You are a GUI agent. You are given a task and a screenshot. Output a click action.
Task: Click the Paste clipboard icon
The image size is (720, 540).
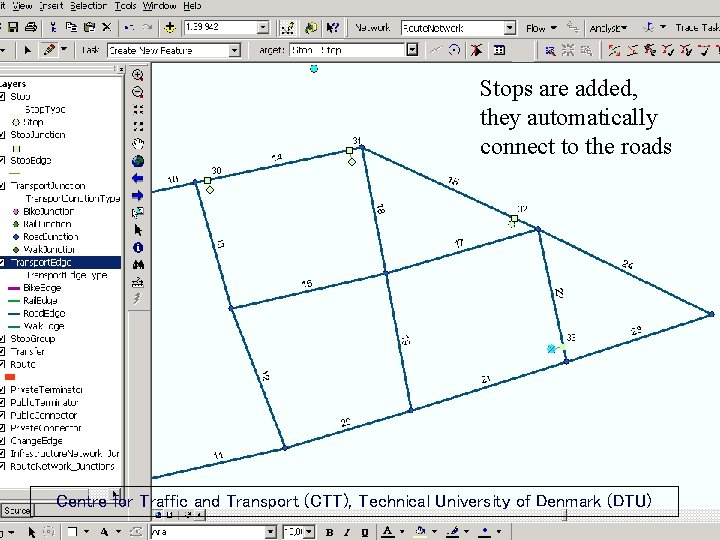[x=90, y=28]
